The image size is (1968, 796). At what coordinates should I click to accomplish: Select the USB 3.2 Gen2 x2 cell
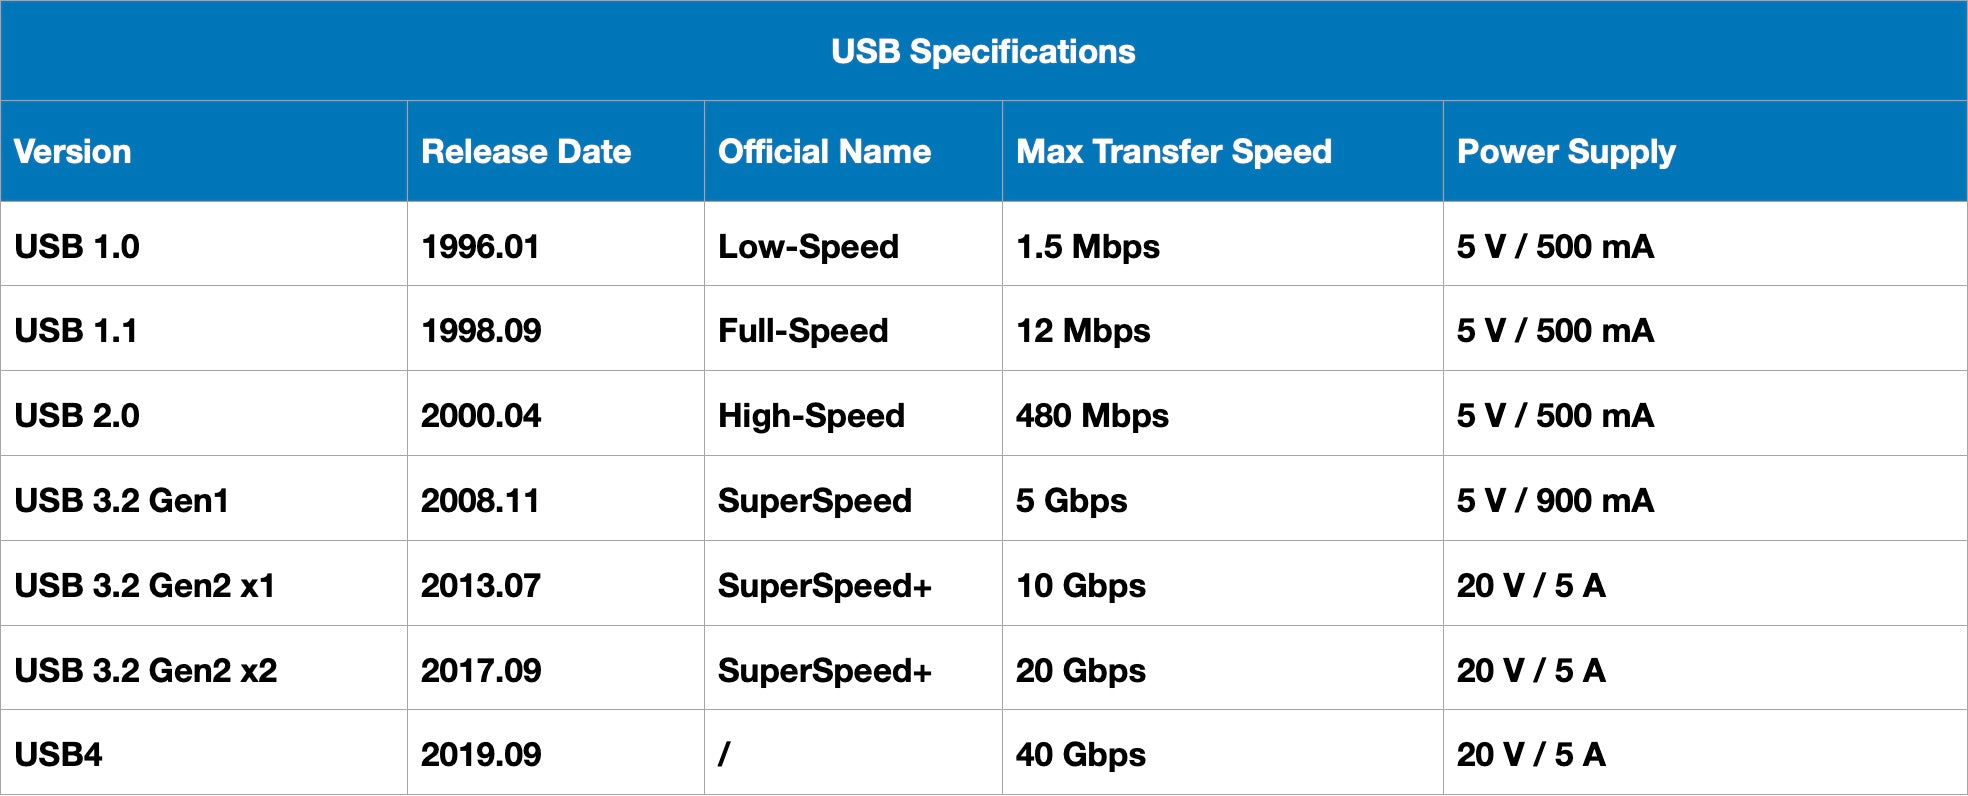pos(146,670)
